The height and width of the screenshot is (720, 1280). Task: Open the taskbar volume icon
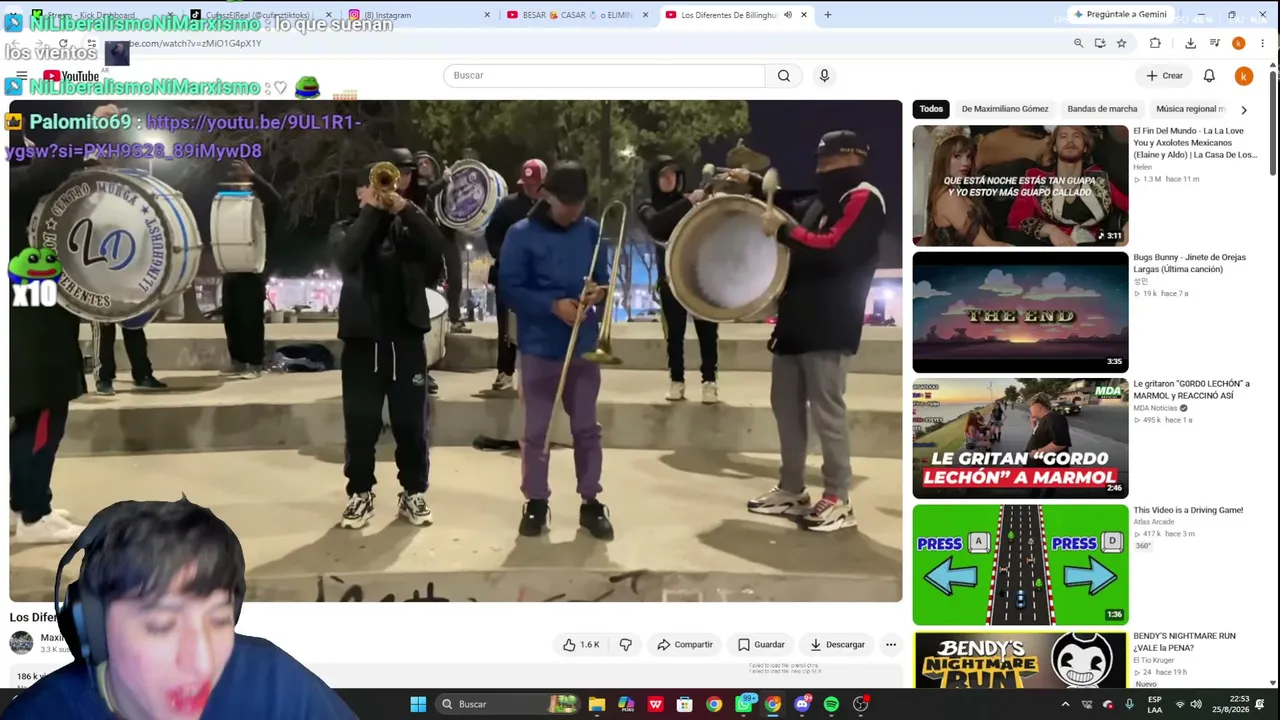point(1196,704)
